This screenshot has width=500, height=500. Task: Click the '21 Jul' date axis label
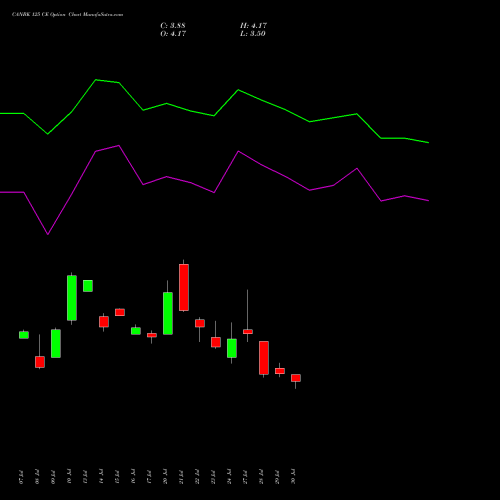tap(181, 477)
